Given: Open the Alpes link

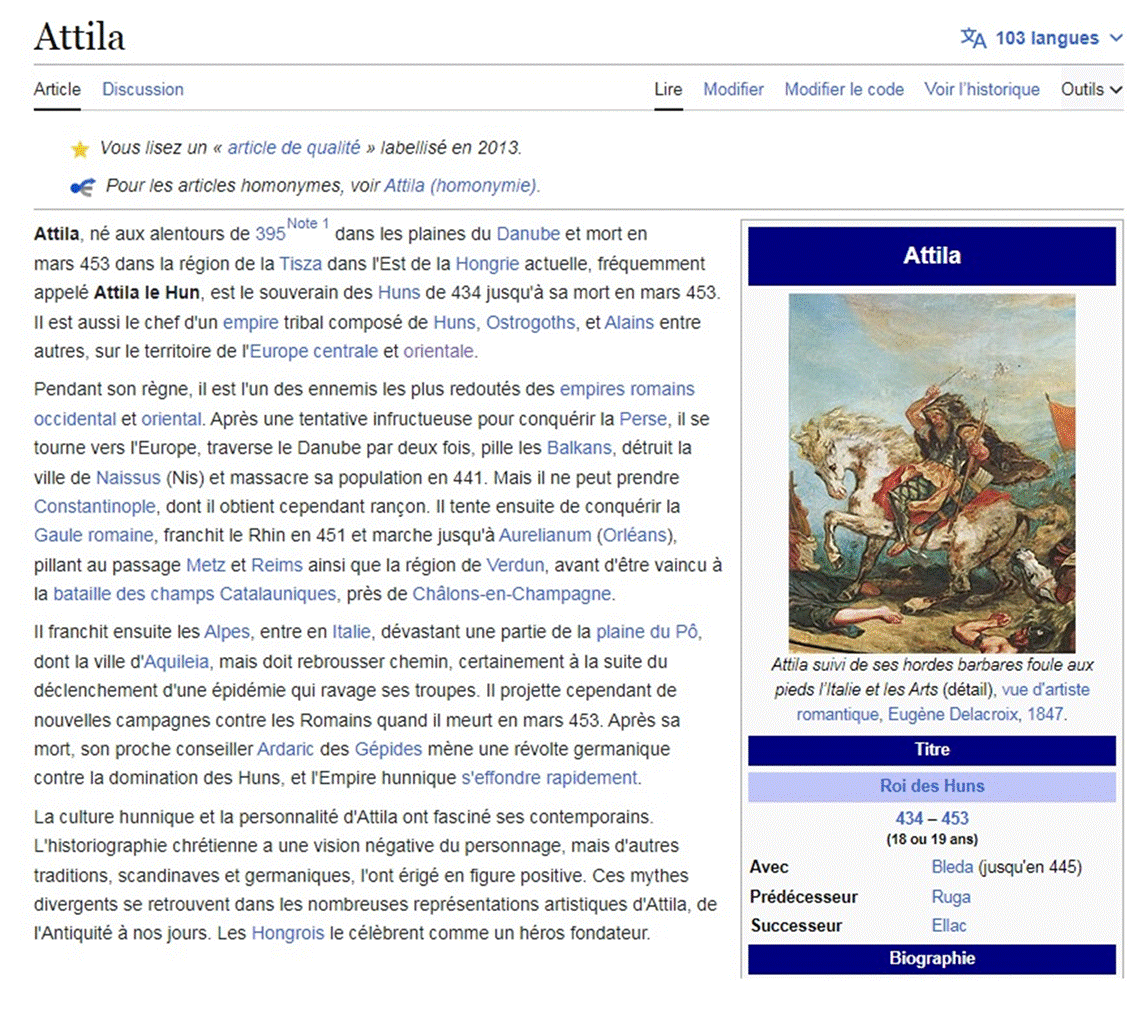Looking at the screenshot, I should 227,631.
